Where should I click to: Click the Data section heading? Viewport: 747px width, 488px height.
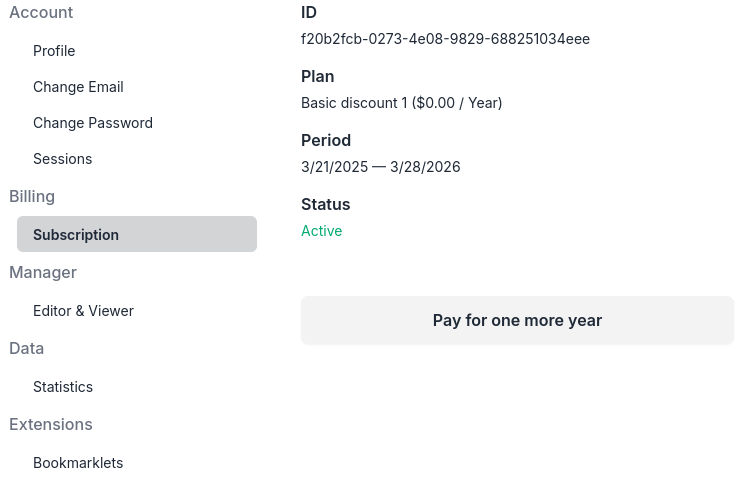click(x=26, y=349)
